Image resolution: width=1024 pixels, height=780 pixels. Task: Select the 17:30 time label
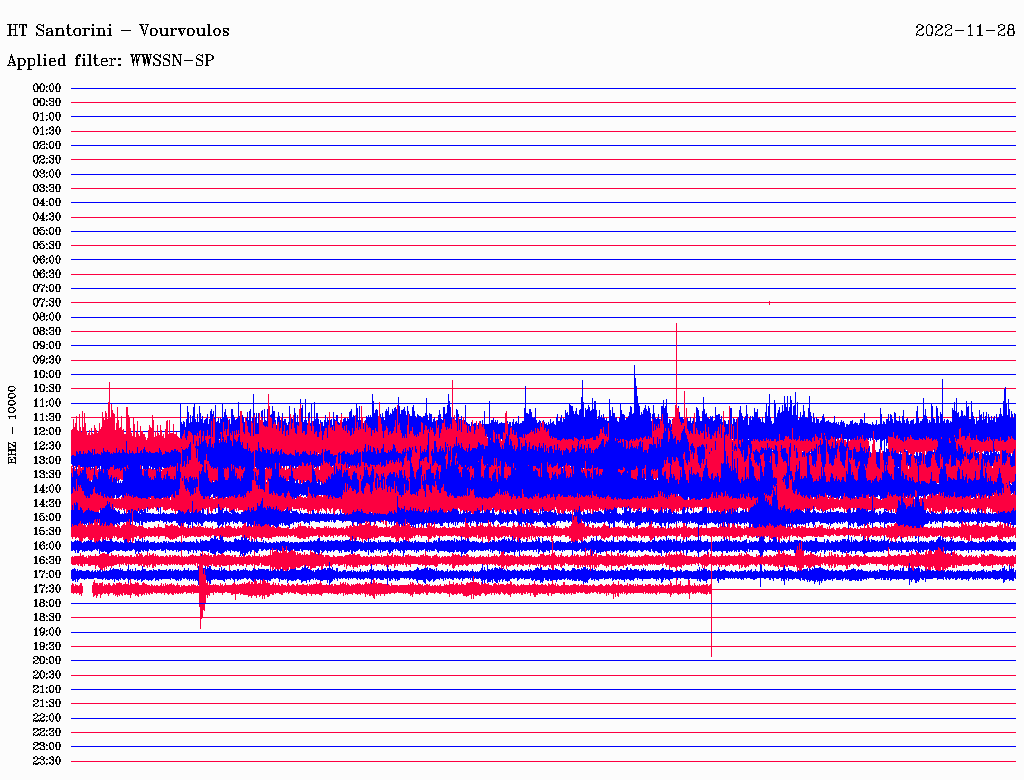47,589
